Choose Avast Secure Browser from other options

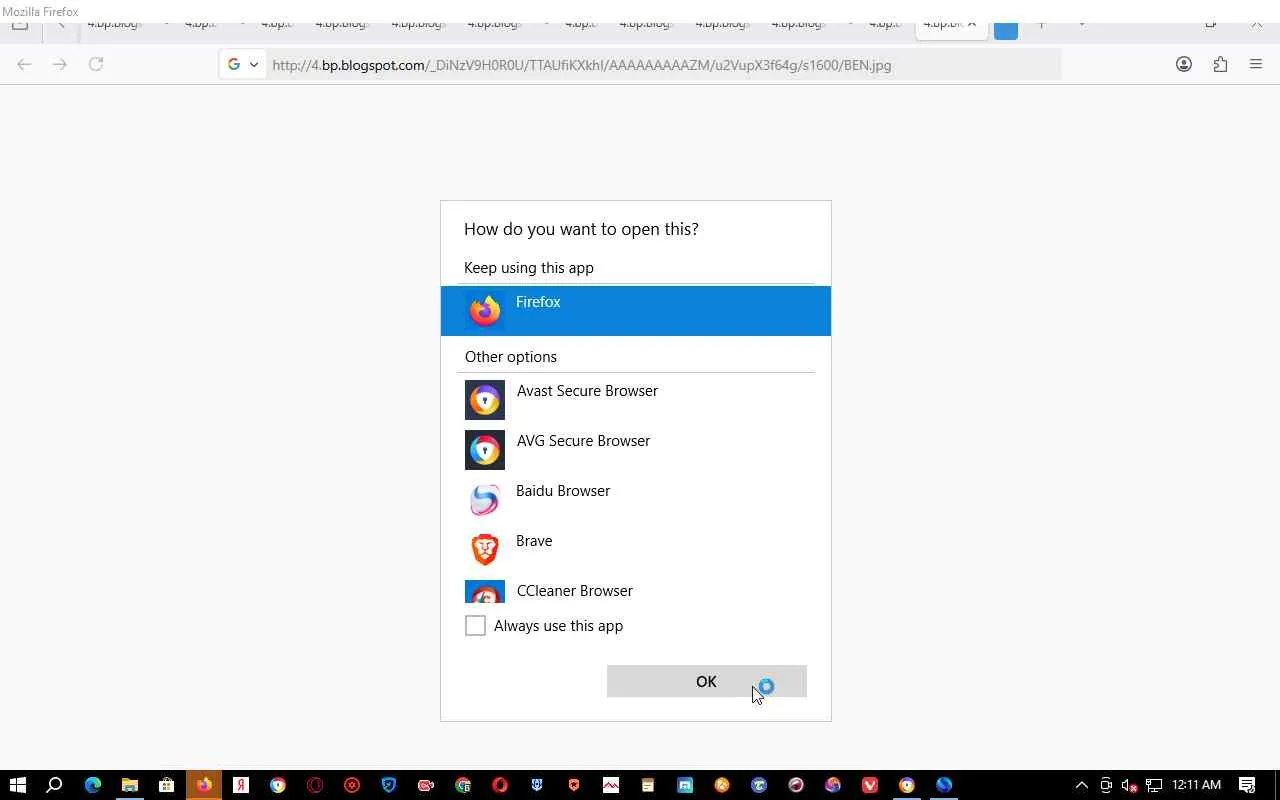(x=636, y=400)
